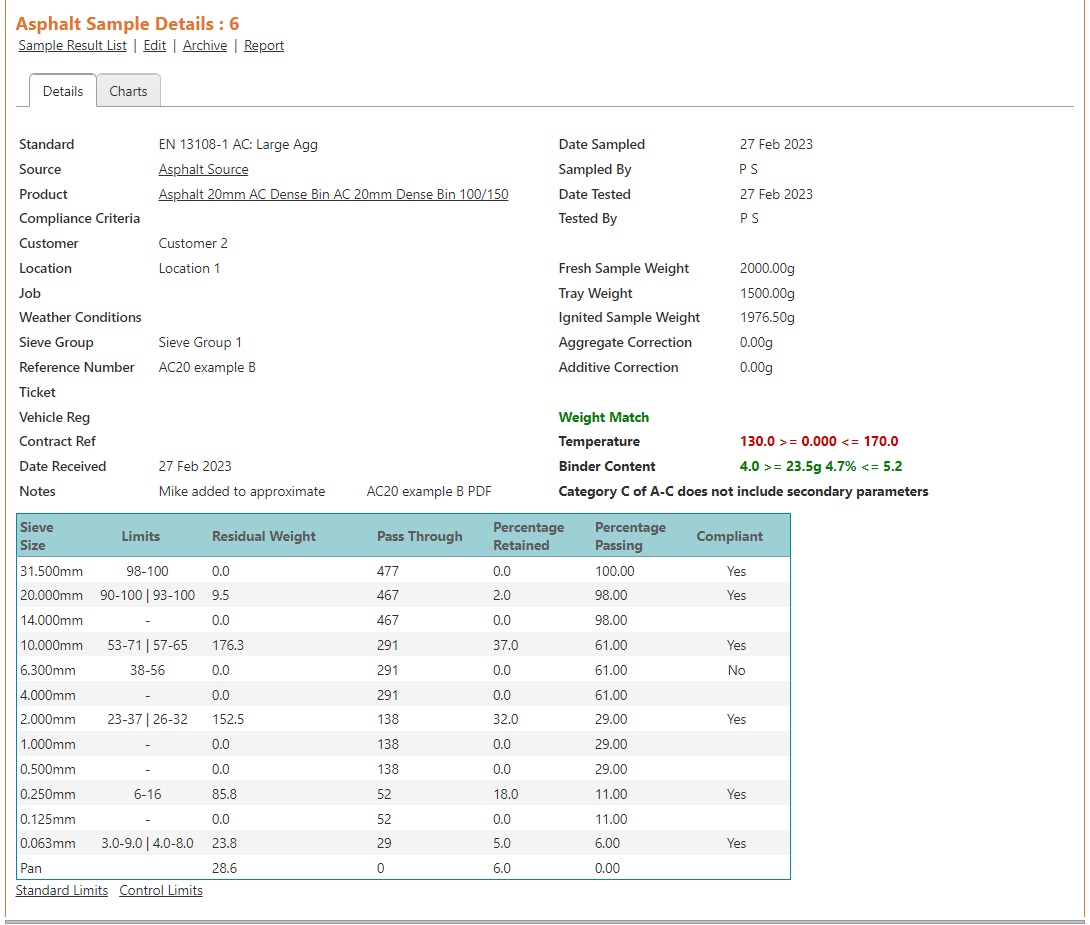Show the Control Limits

(x=161, y=891)
